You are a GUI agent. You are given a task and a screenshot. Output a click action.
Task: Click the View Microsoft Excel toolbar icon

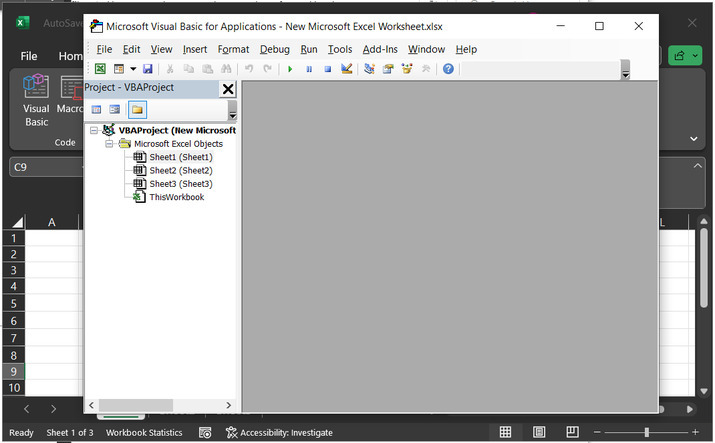point(100,69)
